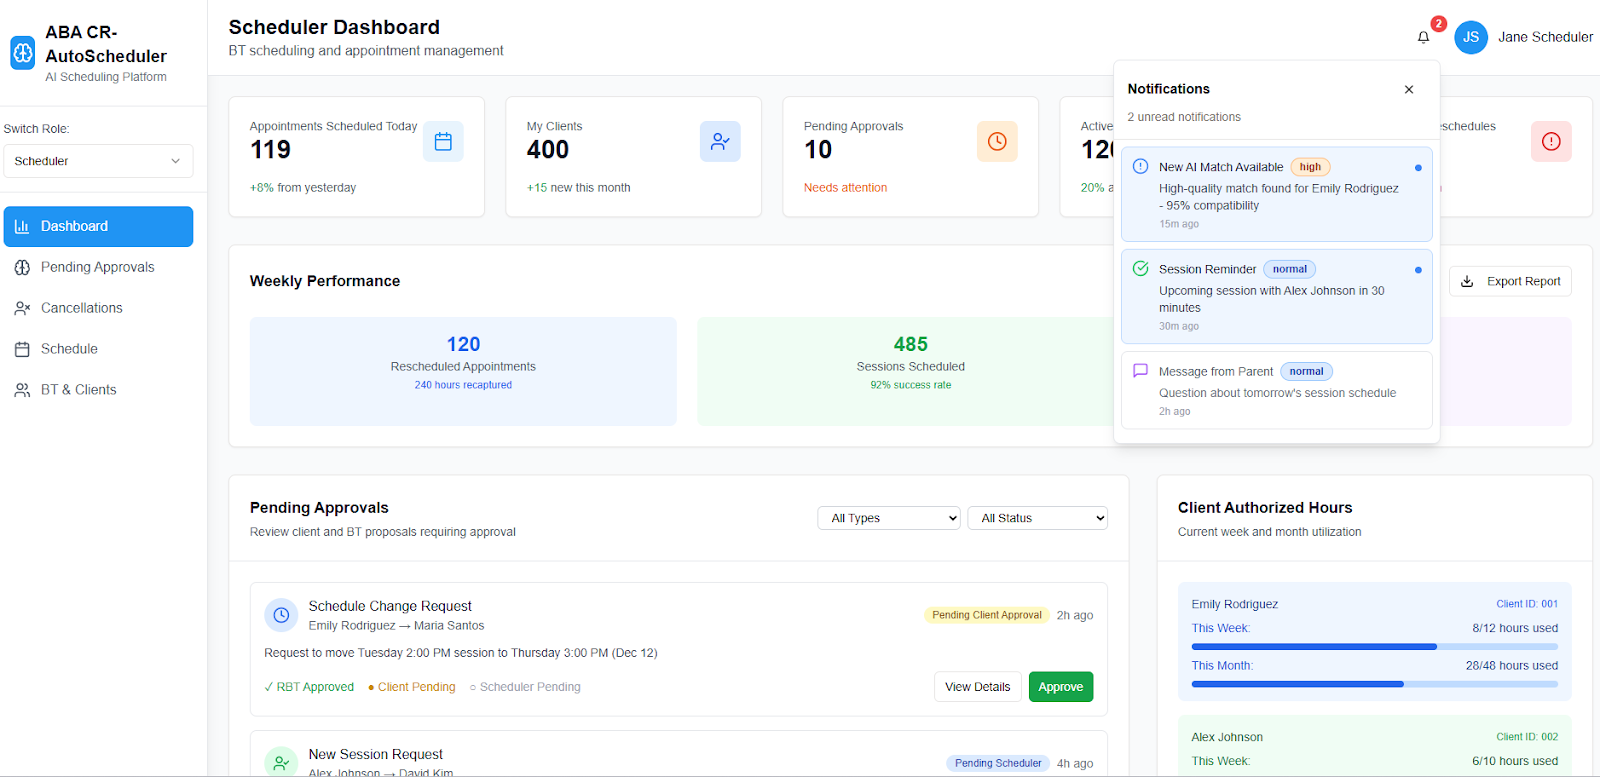Open the Switch Role dropdown
Viewport: 1600px width, 777px height.
(x=98, y=161)
